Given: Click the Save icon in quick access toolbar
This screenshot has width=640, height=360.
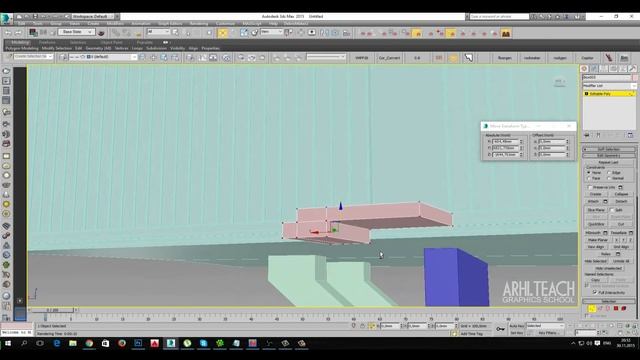Looking at the screenshot, I should pos(35,16).
